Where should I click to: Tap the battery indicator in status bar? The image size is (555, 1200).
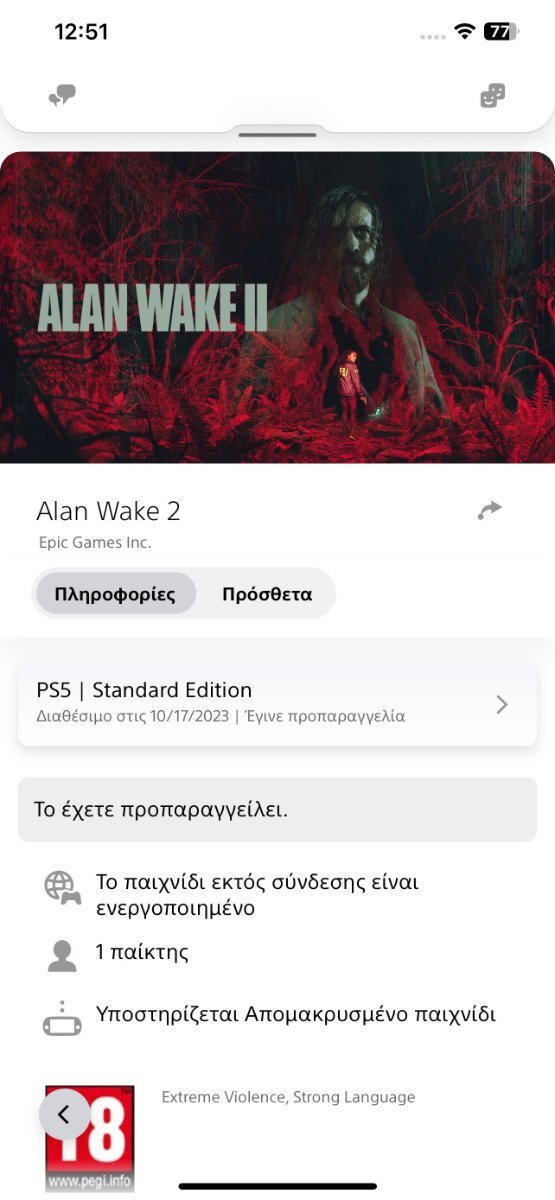(501, 32)
